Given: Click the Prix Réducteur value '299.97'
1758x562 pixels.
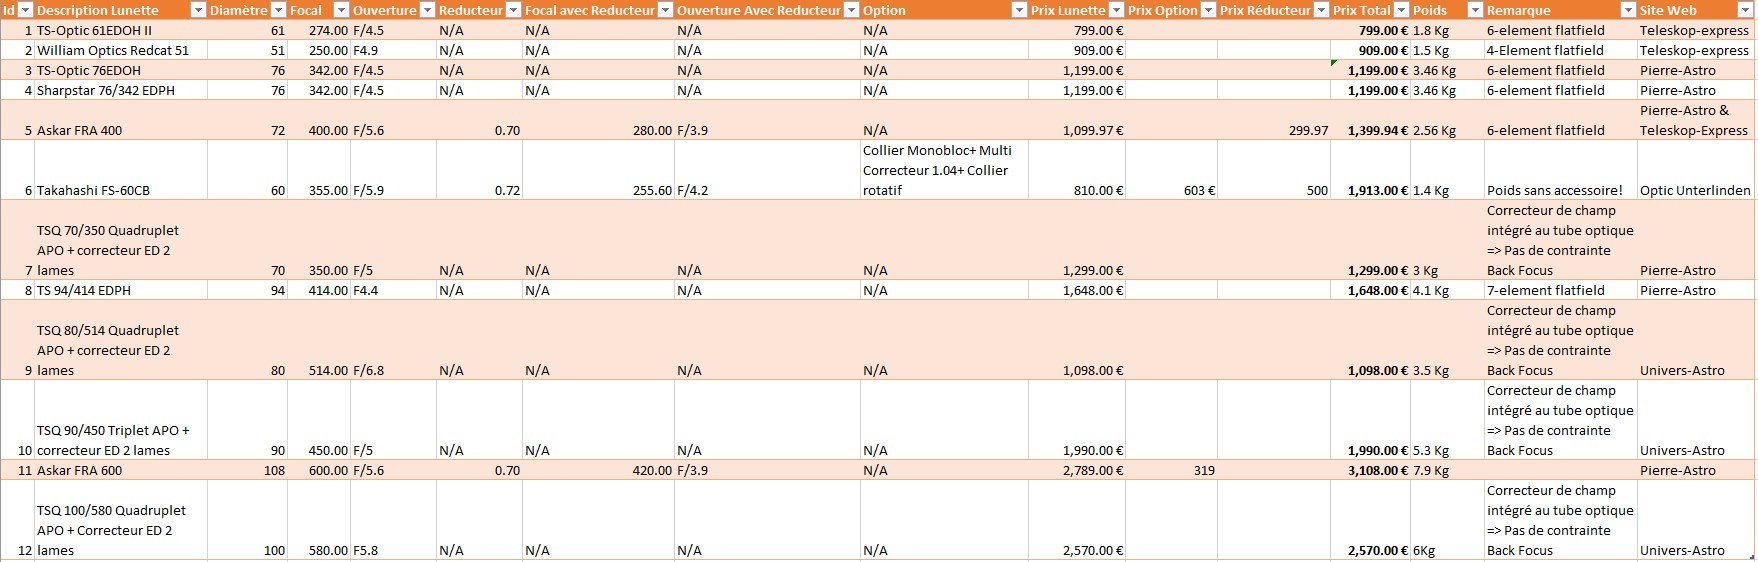Looking at the screenshot, I should pyautogui.click(x=1309, y=130).
